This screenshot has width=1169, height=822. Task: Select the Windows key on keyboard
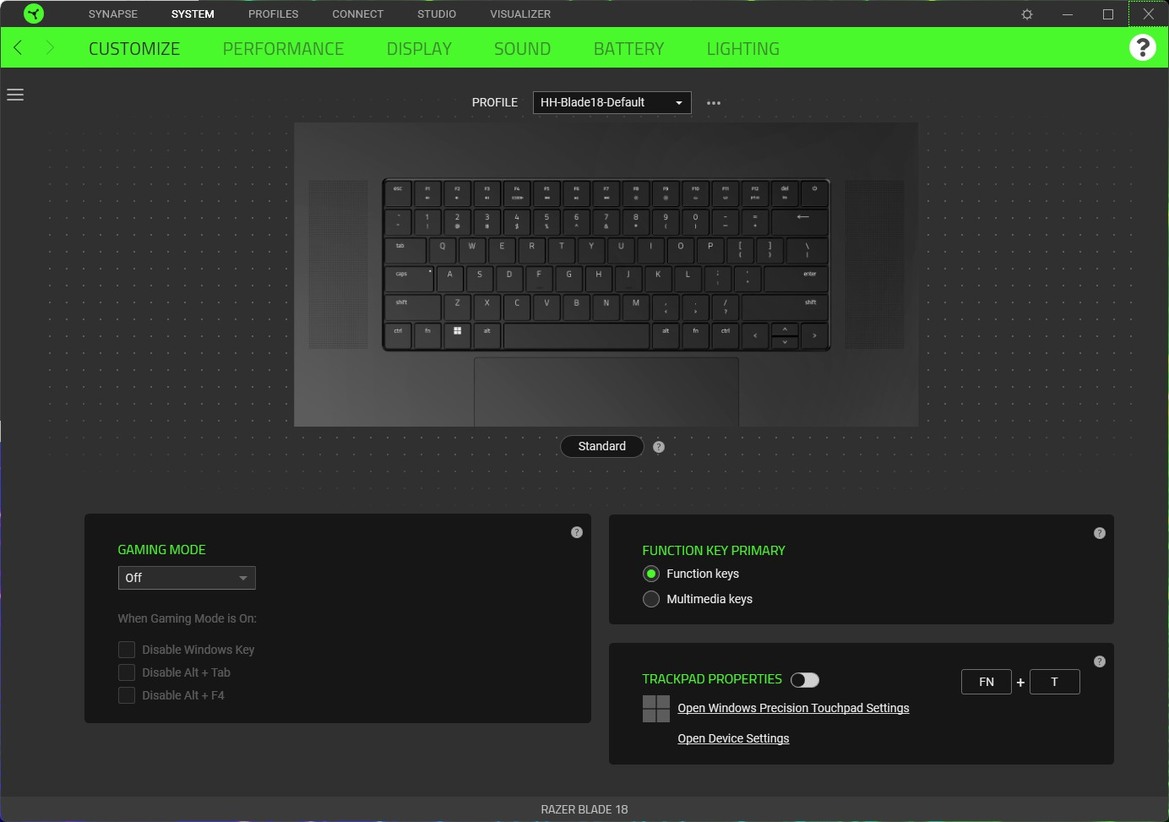457,334
